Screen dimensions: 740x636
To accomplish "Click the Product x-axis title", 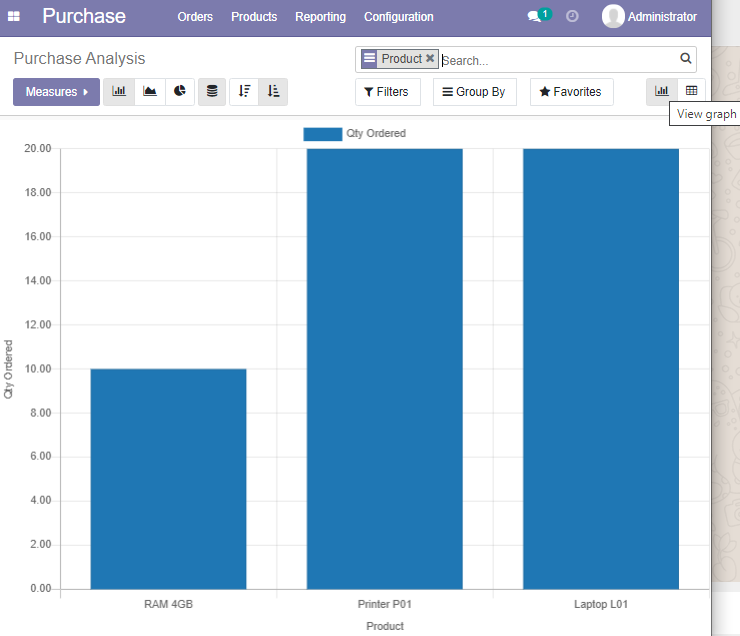I will point(385,626).
